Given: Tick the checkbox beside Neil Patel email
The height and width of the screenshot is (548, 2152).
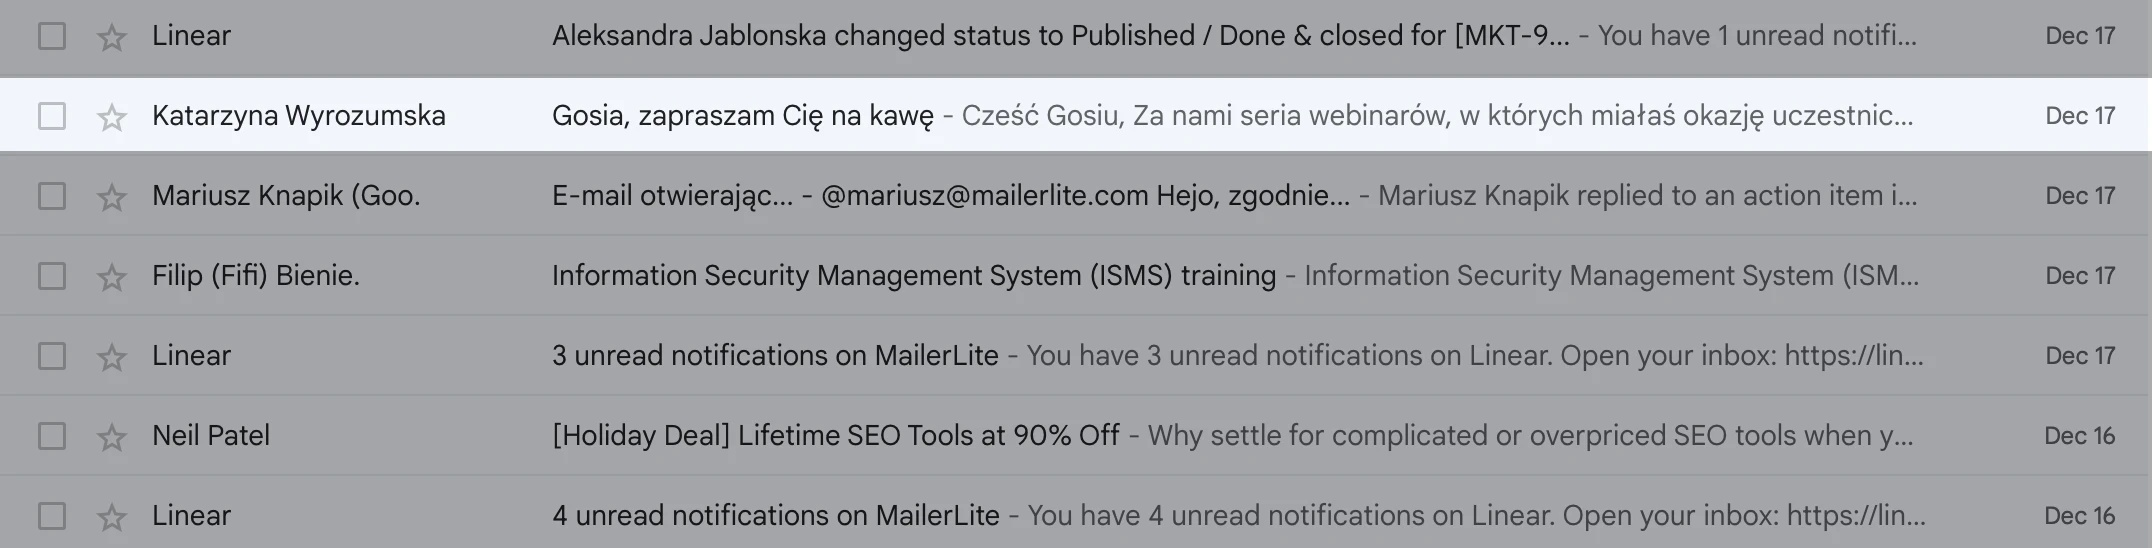Looking at the screenshot, I should 52,436.
